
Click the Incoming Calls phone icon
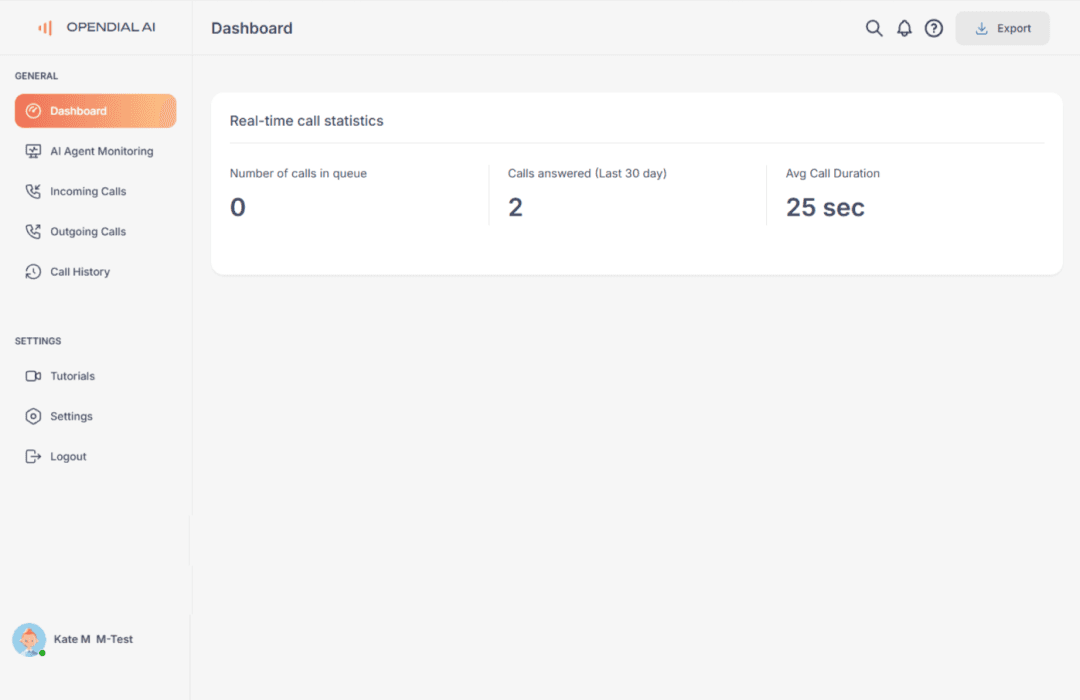[x=33, y=191]
